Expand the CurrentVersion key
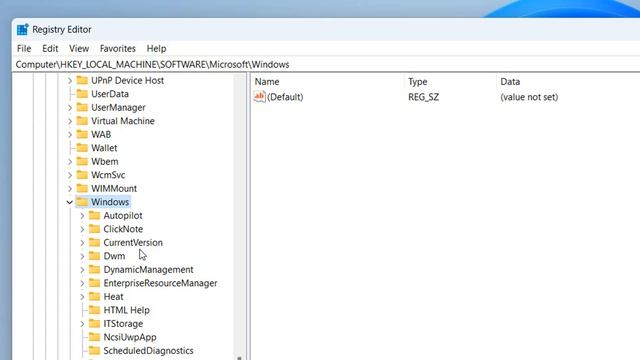The height and width of the screenshot is (360, 640). click(x=82, y=242)
